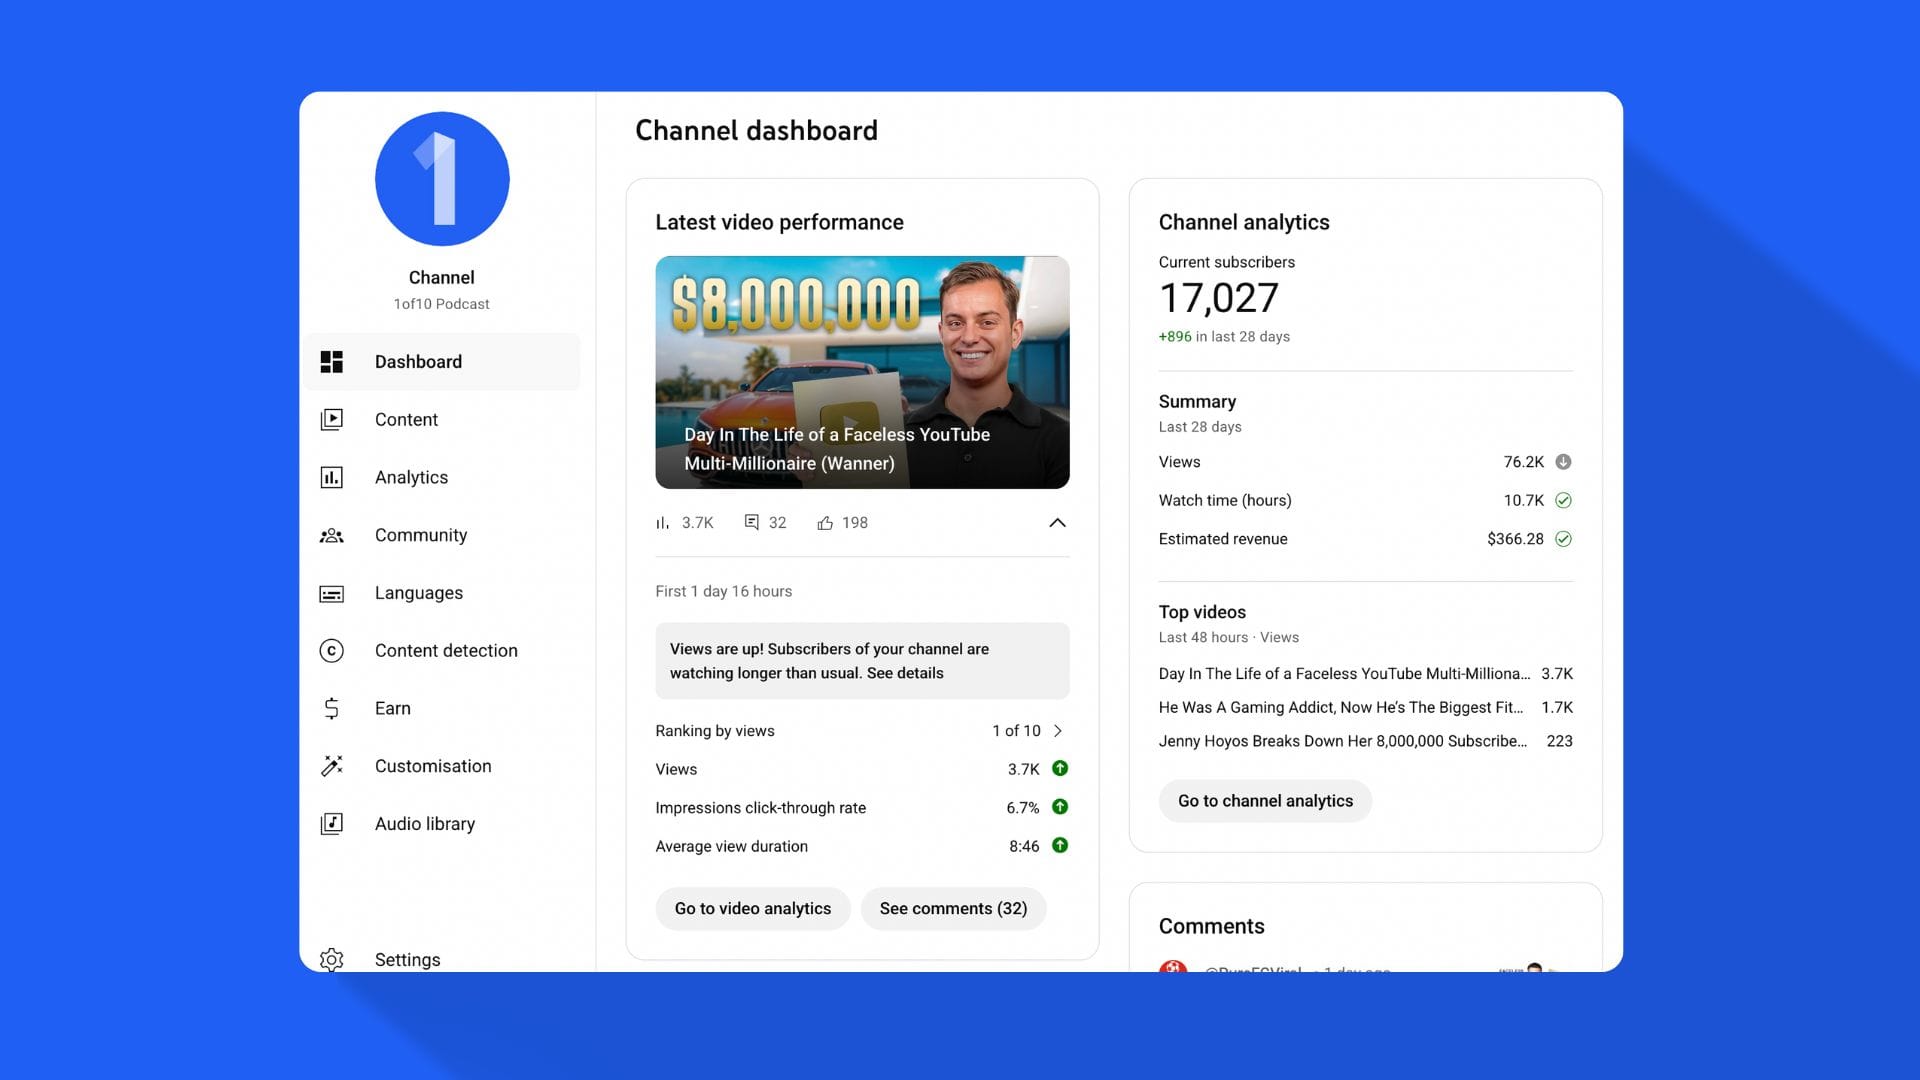The image size is (1920, 1080).
Task: Open the See details link
Action: (905, 674)
